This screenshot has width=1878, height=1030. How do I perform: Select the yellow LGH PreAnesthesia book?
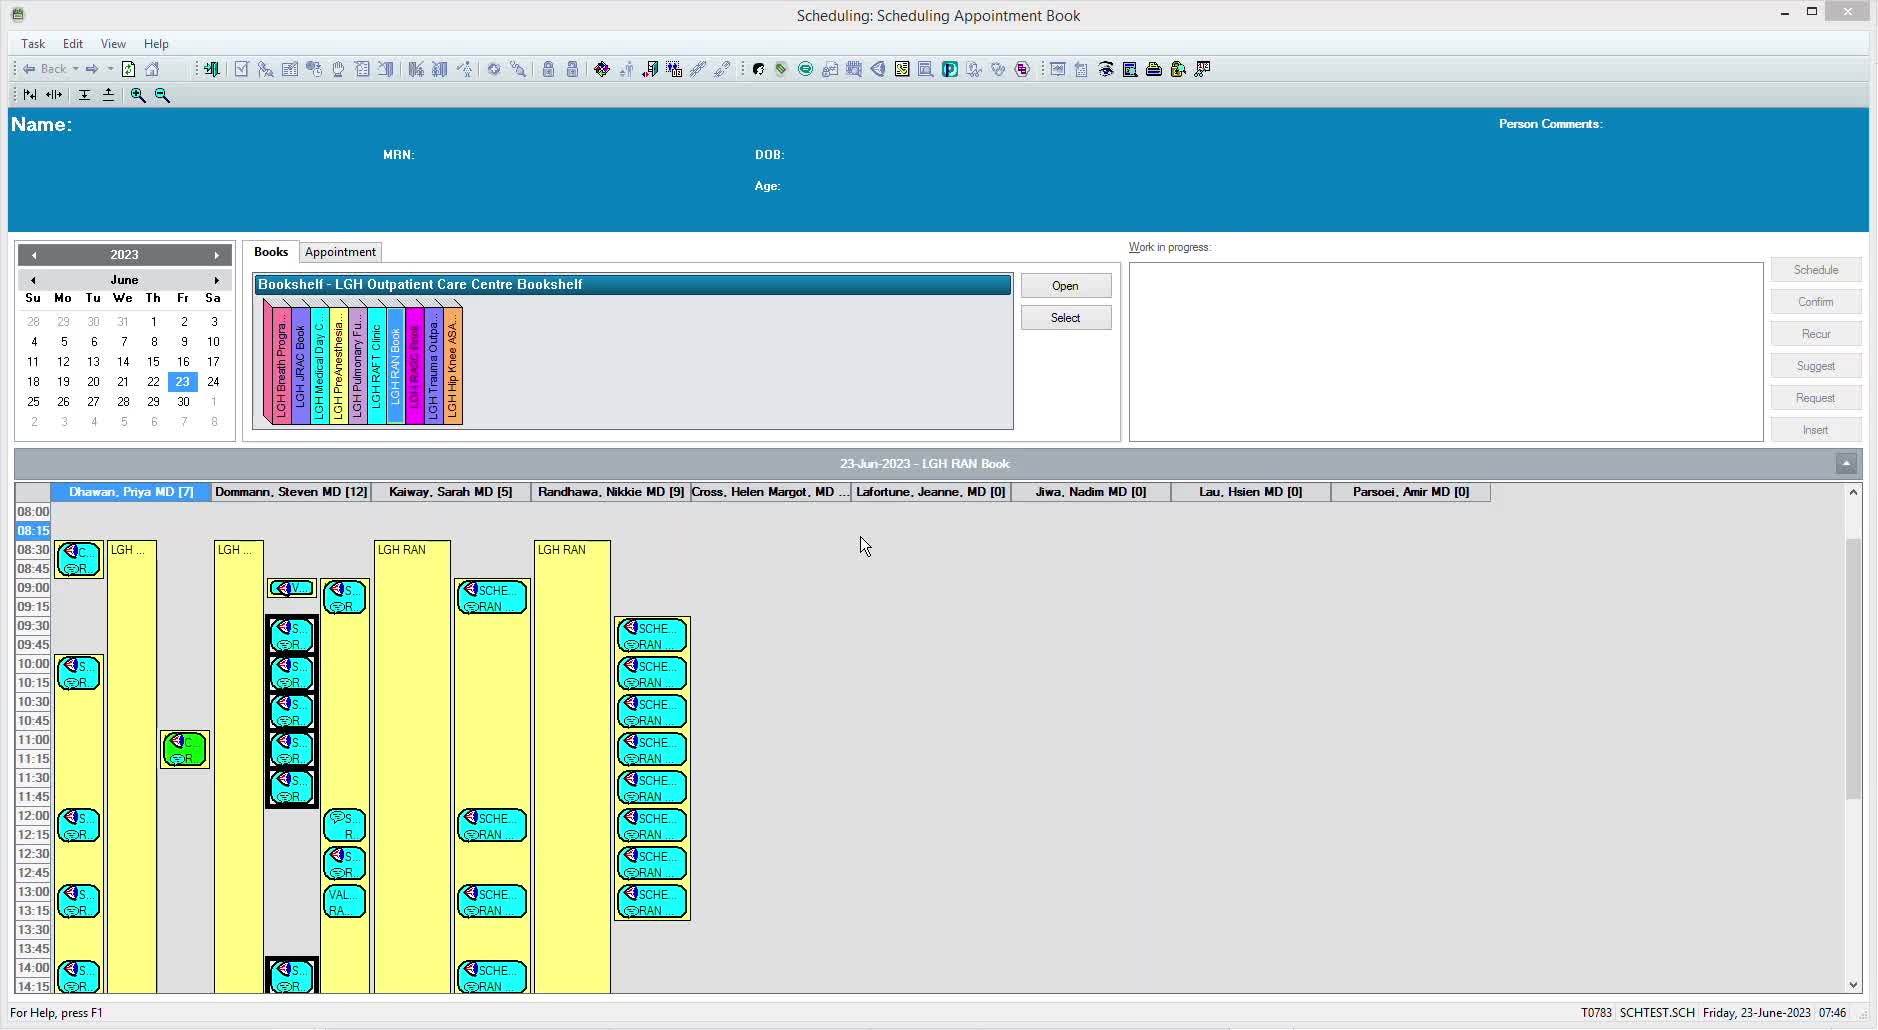click(x=338, y=366)
